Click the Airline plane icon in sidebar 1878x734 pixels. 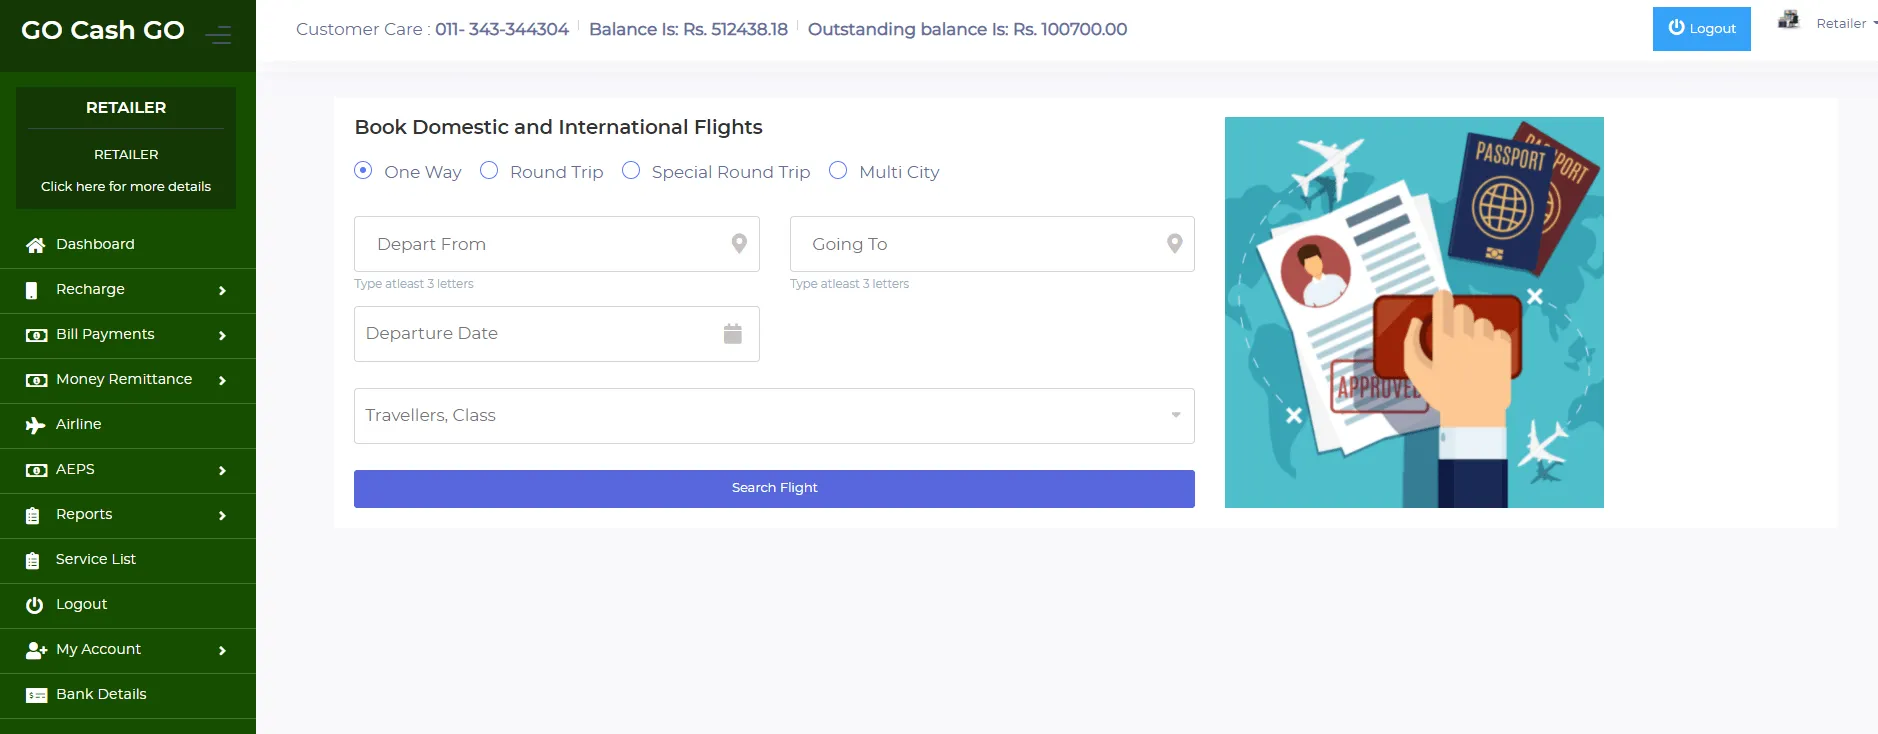pyautogui.click(x=36, y=425)
